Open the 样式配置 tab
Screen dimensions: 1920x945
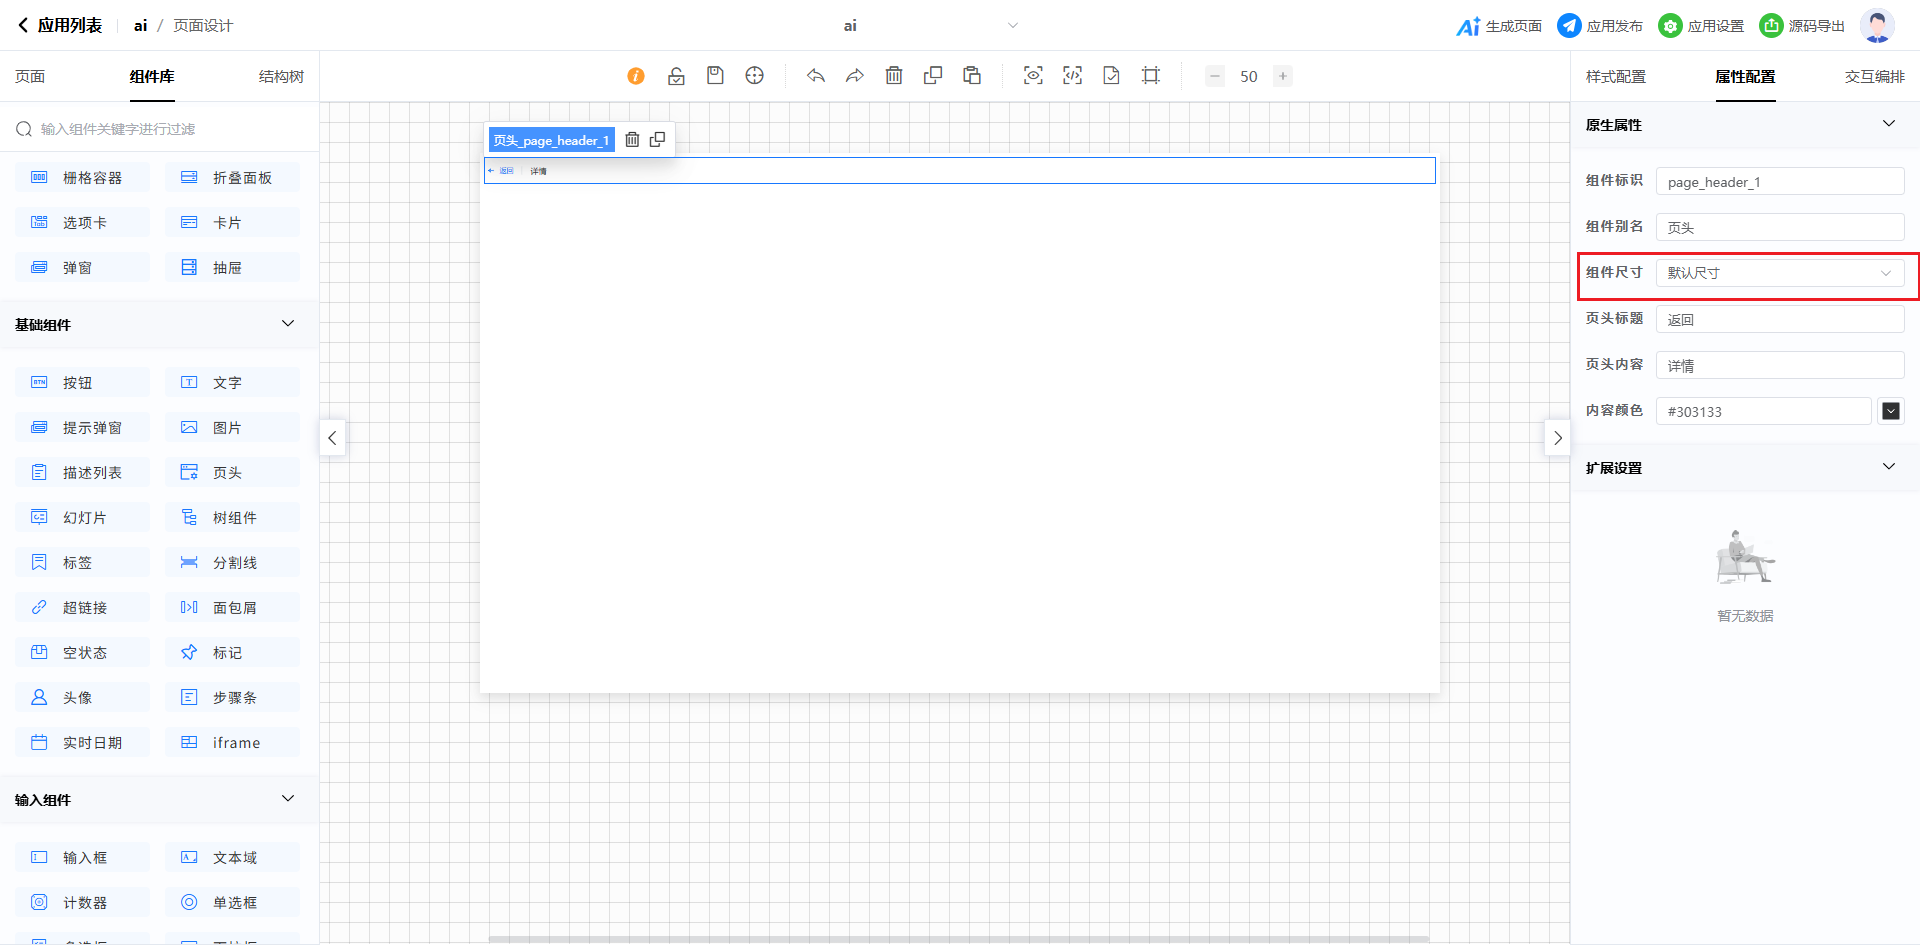(1615, 77)
